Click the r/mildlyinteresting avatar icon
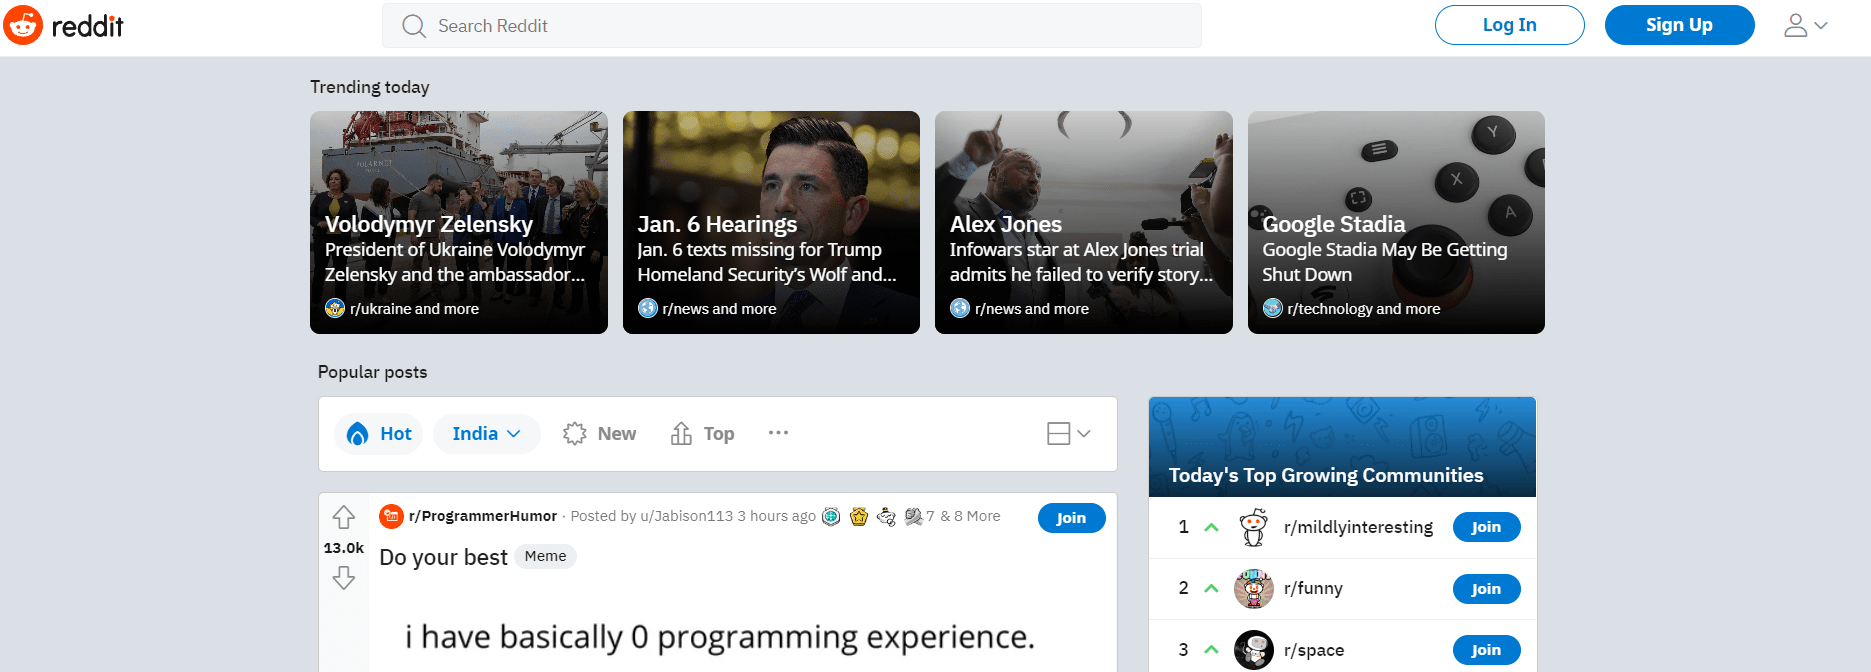Viewport: 1871px width, 672px height. 1254,527
